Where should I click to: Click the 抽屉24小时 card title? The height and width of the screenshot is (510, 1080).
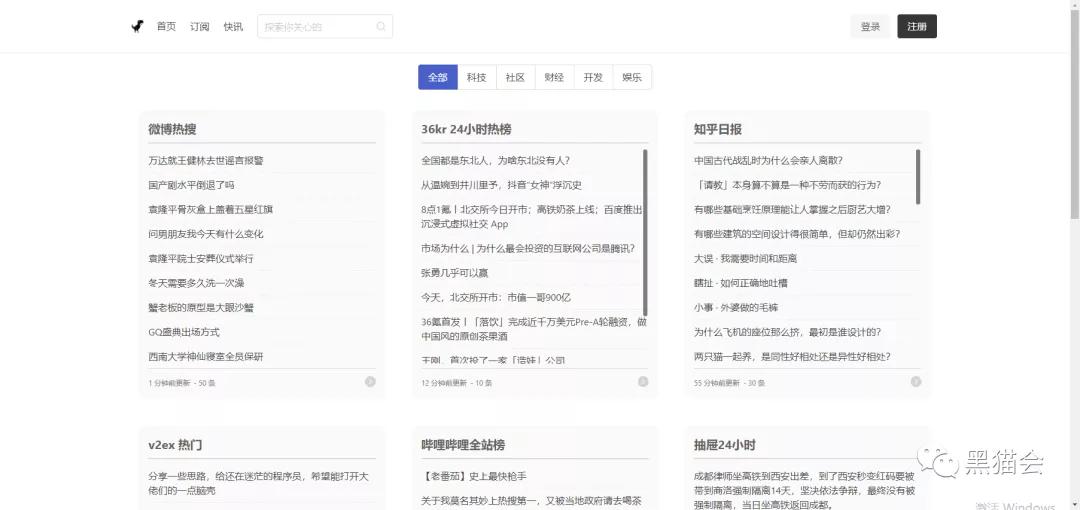725,445
